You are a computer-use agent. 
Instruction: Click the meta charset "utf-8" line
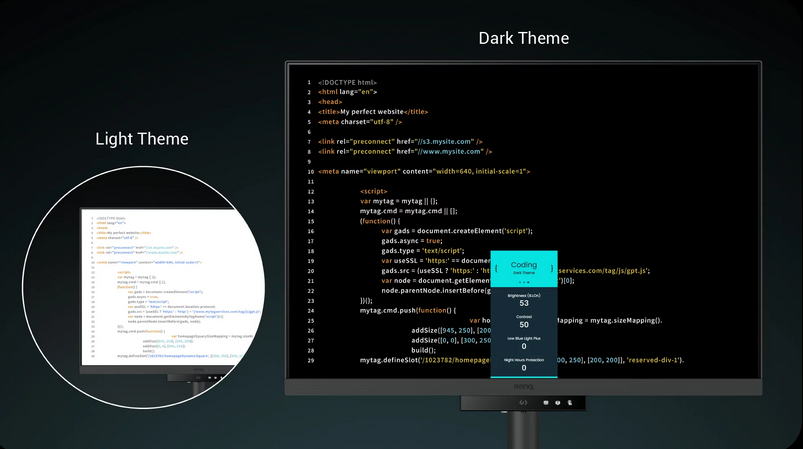(360, 122)
